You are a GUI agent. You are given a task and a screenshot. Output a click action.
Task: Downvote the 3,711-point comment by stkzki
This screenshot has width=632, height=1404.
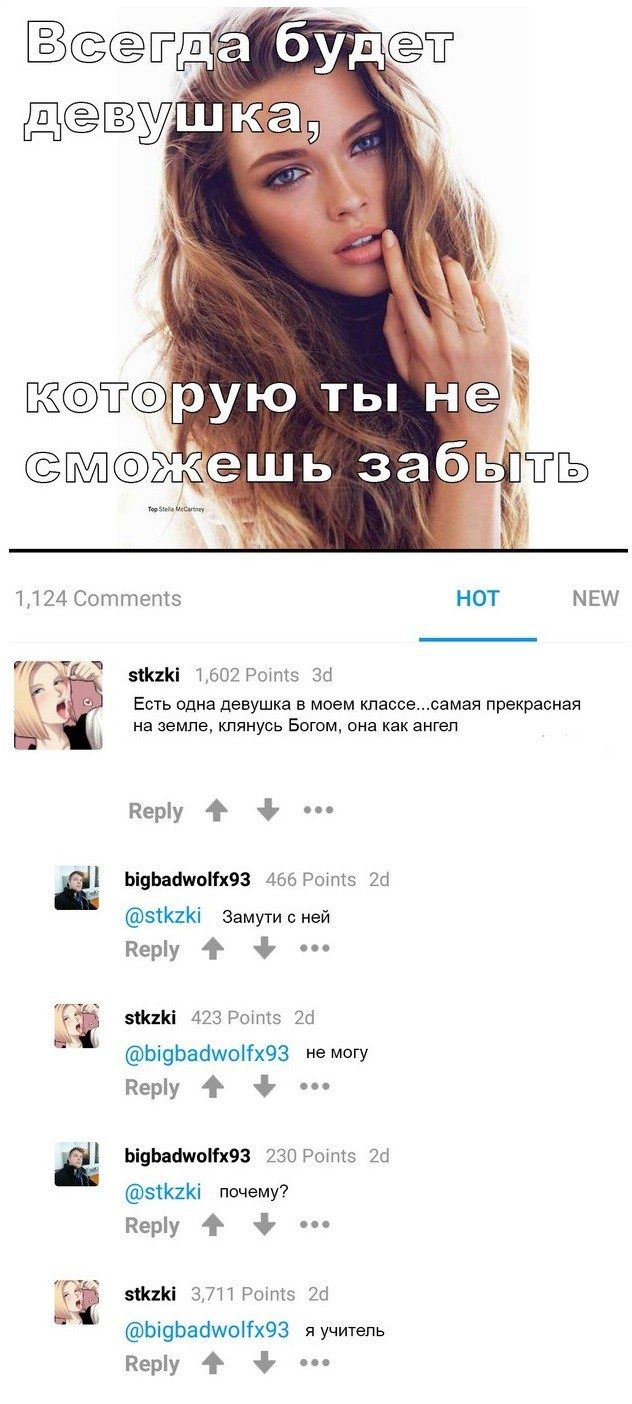pos(263,1363)
